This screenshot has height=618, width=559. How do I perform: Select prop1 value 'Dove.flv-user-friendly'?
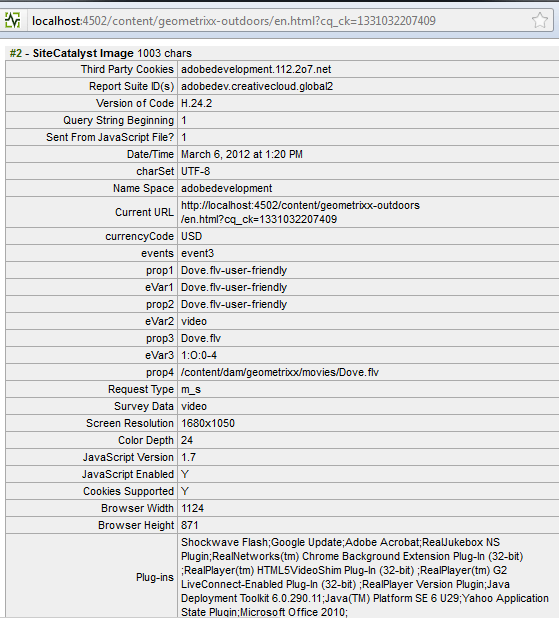tap(234, 270)
